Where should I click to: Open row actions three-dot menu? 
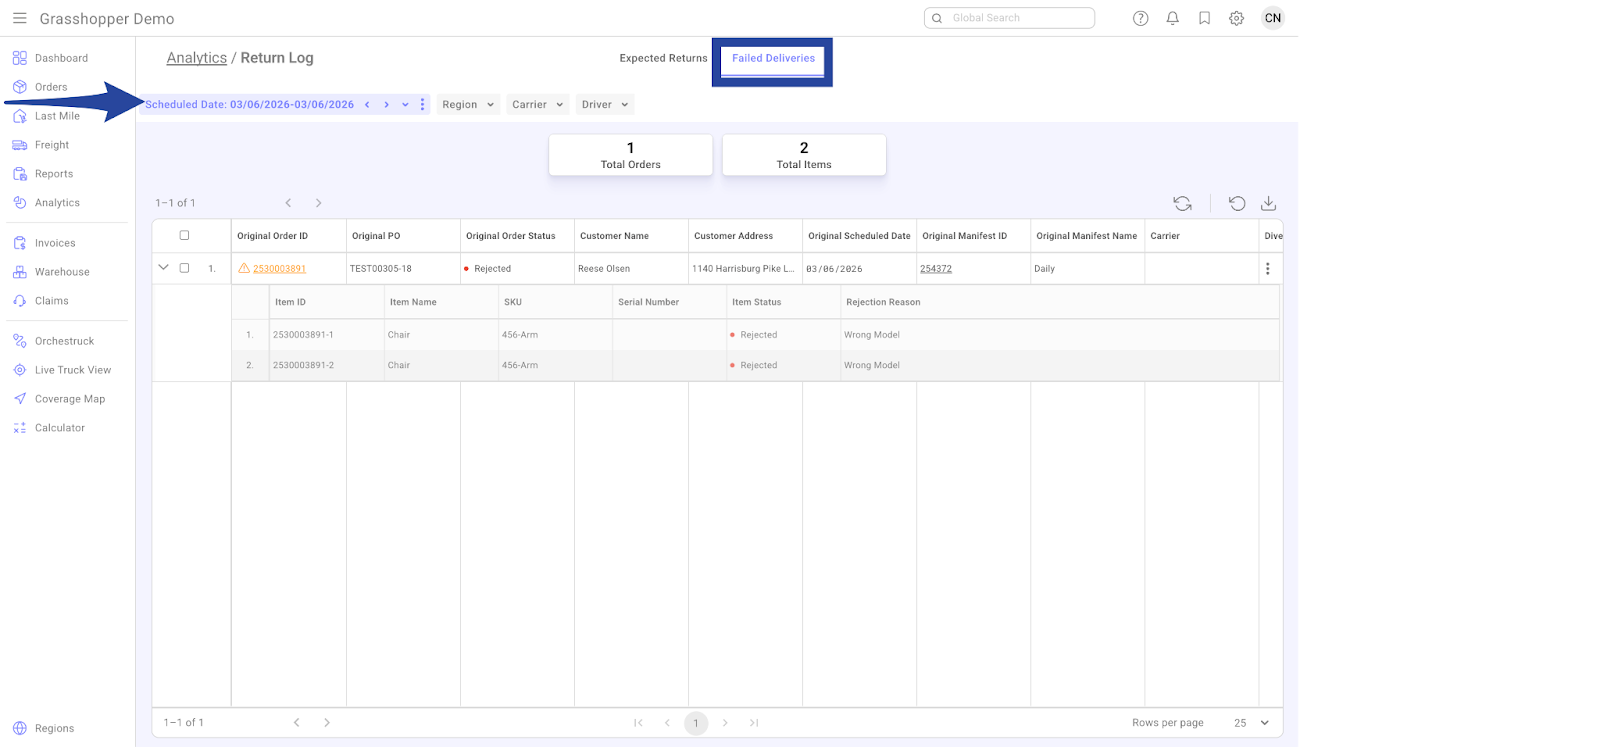click(1267, 268)
